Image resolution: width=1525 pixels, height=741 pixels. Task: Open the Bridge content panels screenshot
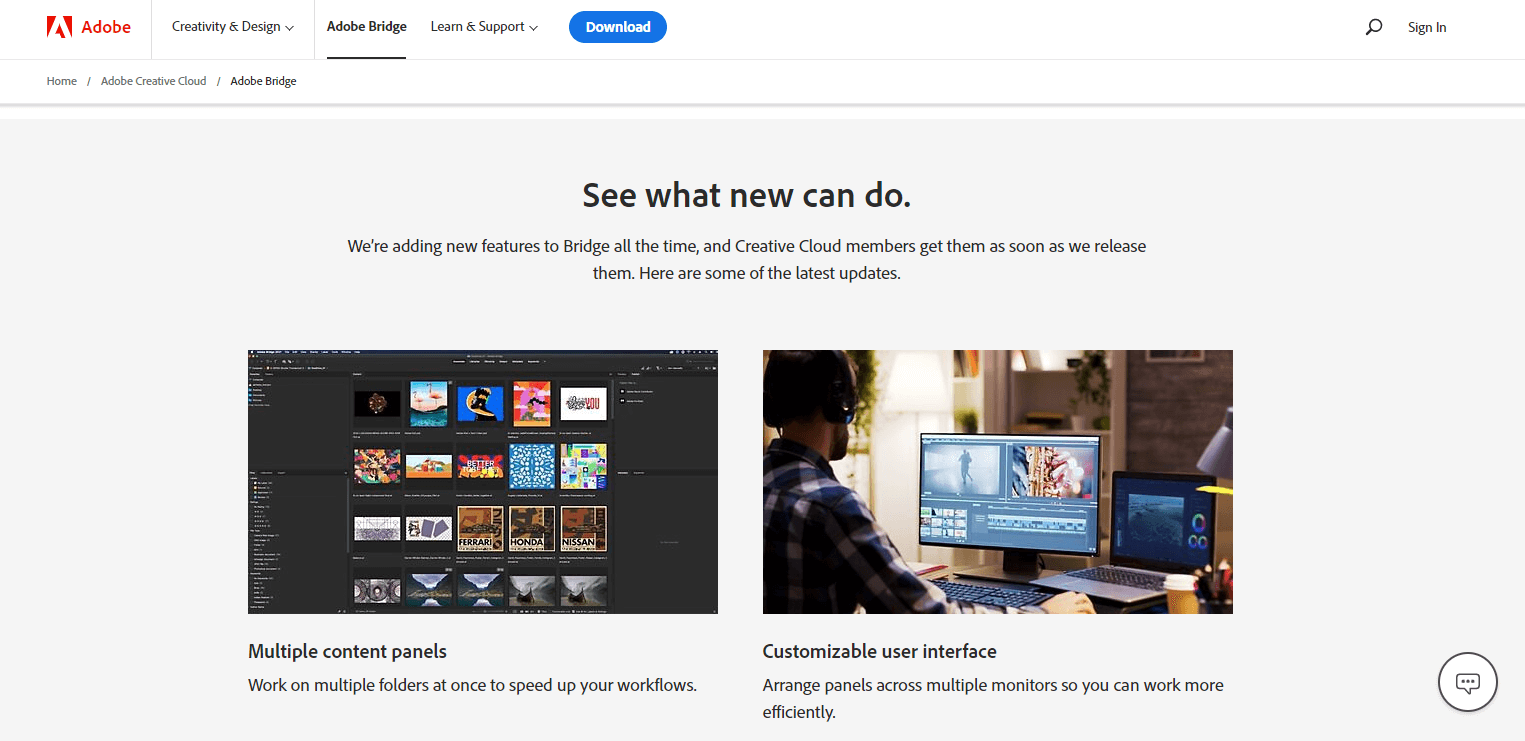tap(483, 482)
